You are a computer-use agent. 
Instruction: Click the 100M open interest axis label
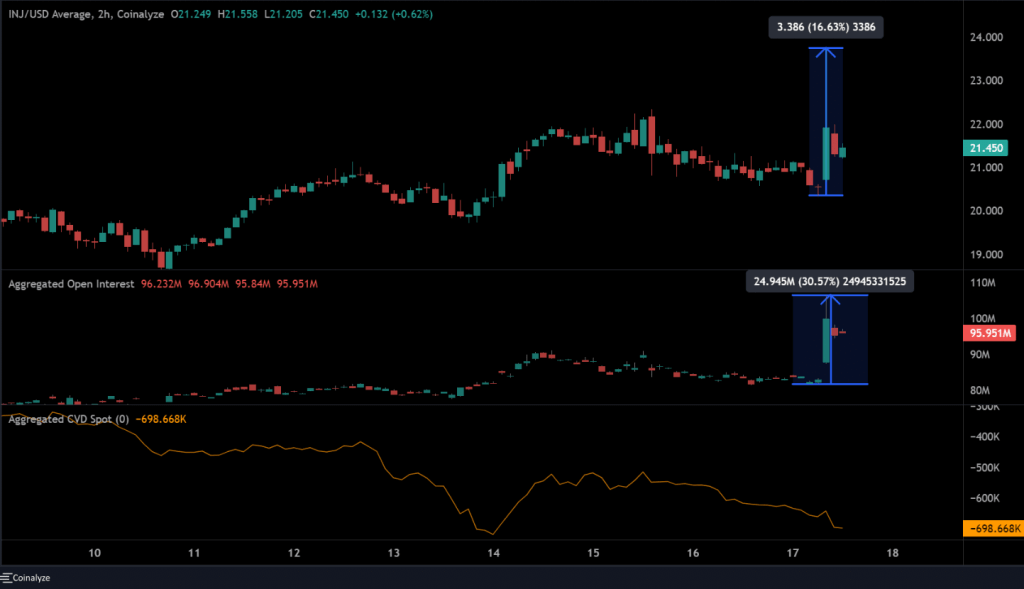[983, 319]
